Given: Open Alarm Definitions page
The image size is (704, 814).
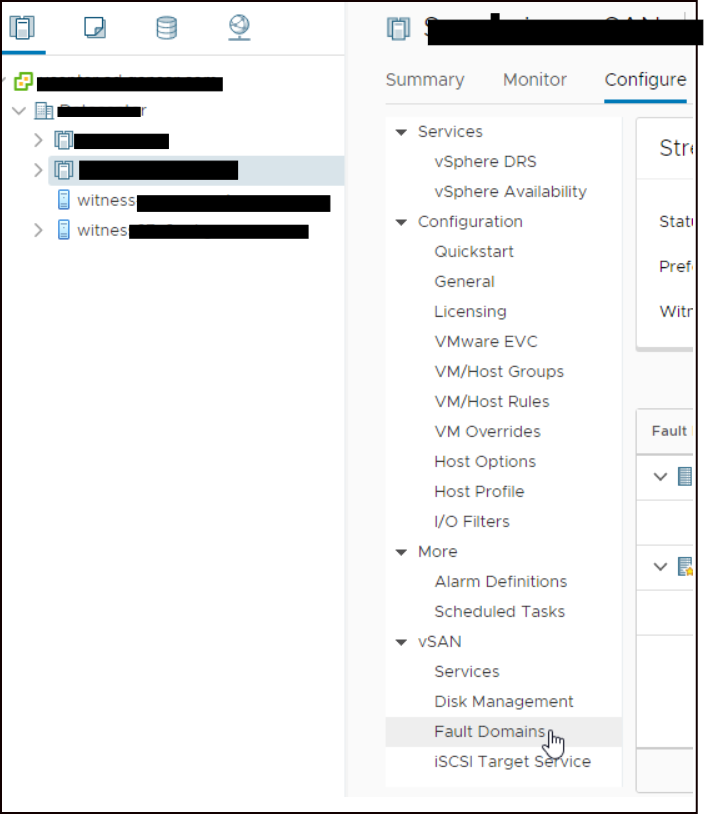Looking at the screenshot, I should click(500, 582).
